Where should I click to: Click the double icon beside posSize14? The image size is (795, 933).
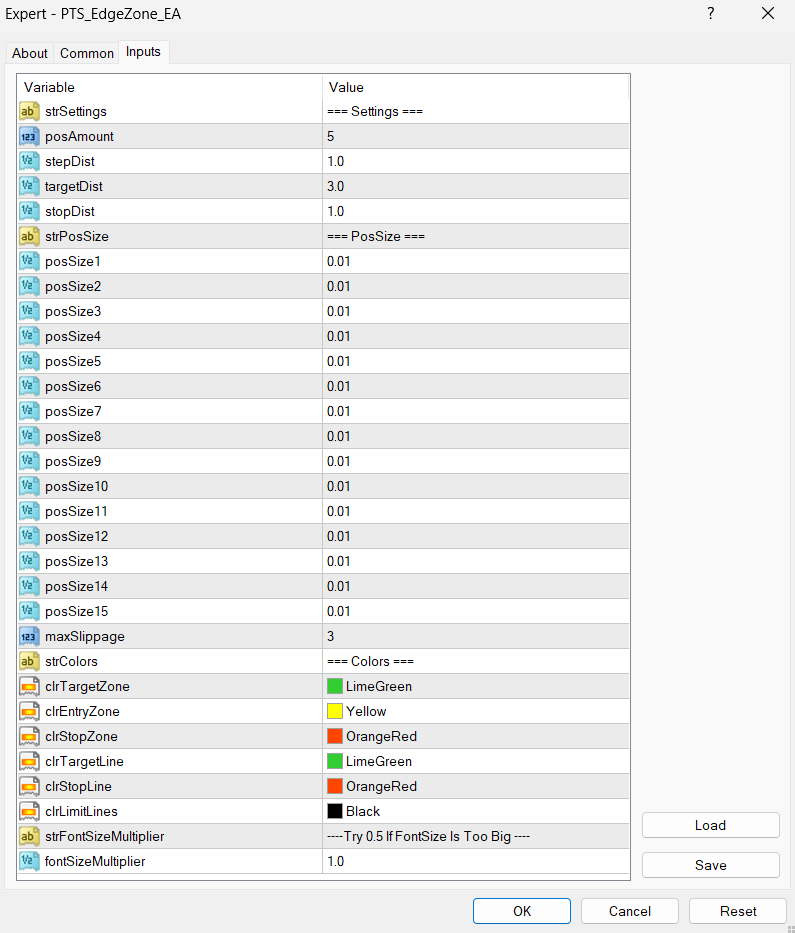pyautogui.click(x=29, y=586)
